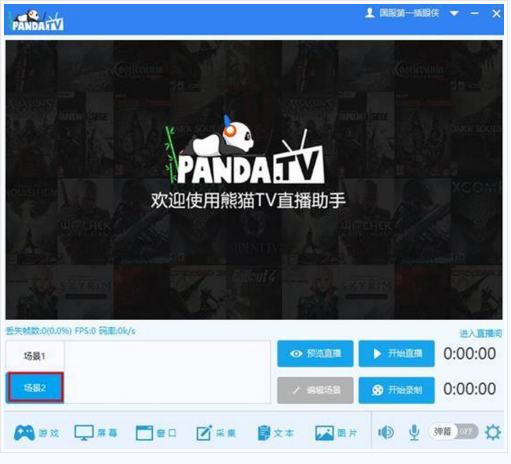This screenshot has height=464, width=511.
Task: Click the 预览直播 preview stream button
Action: 315,353
